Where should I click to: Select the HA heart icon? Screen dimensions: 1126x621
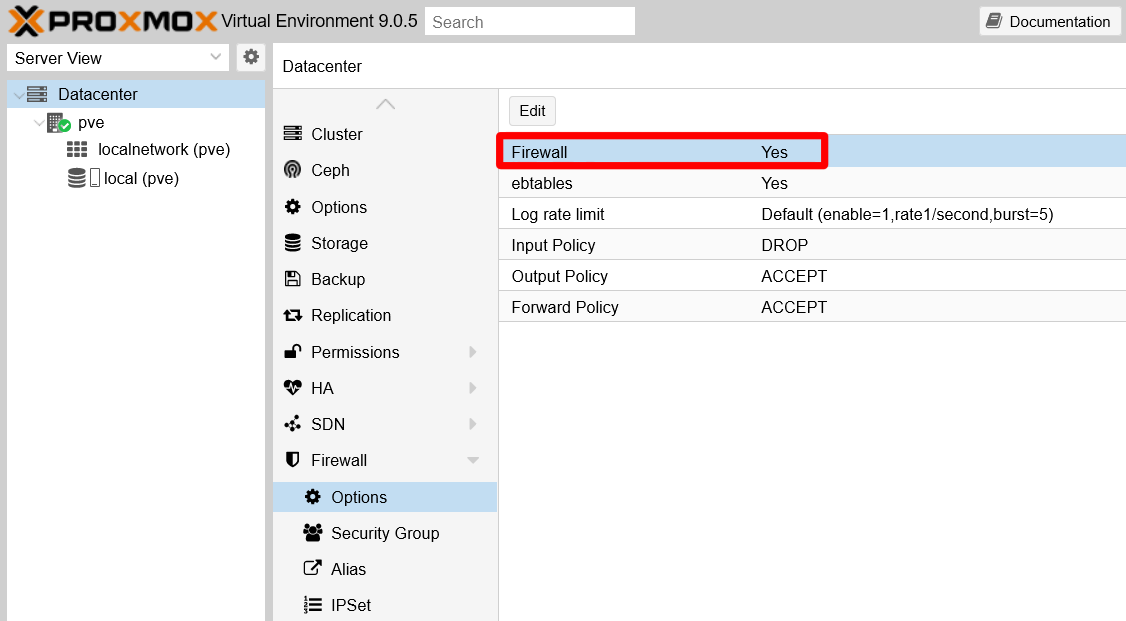click(x=294, y=387)
